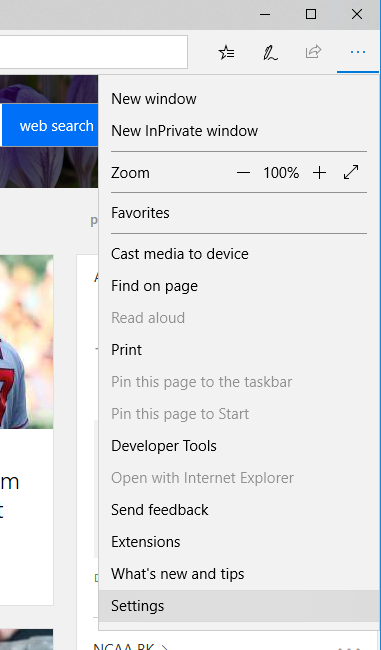
Task: Click the 100% zoom level value
Action: 281,173
